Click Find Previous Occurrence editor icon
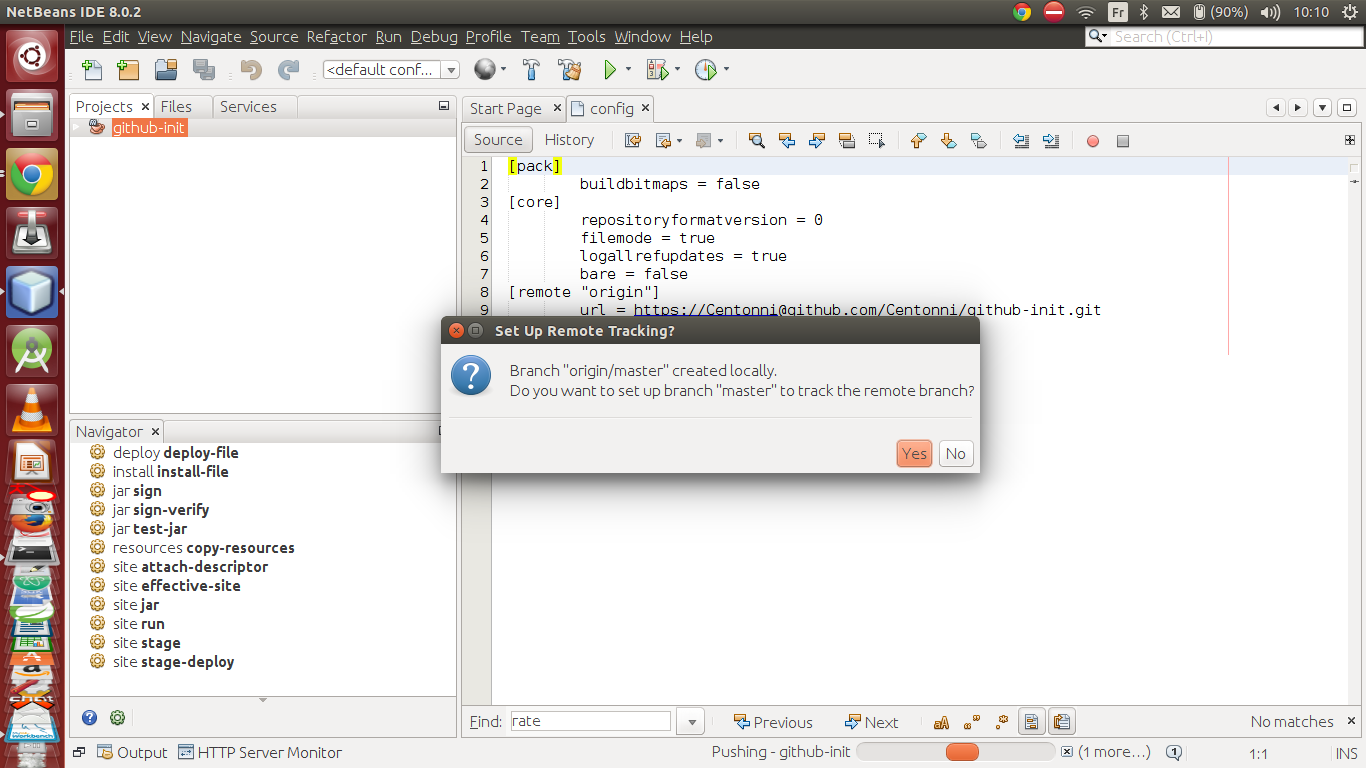Image resolution: width=1366 pixels, height=768 pixels. (x=787, y=141)
